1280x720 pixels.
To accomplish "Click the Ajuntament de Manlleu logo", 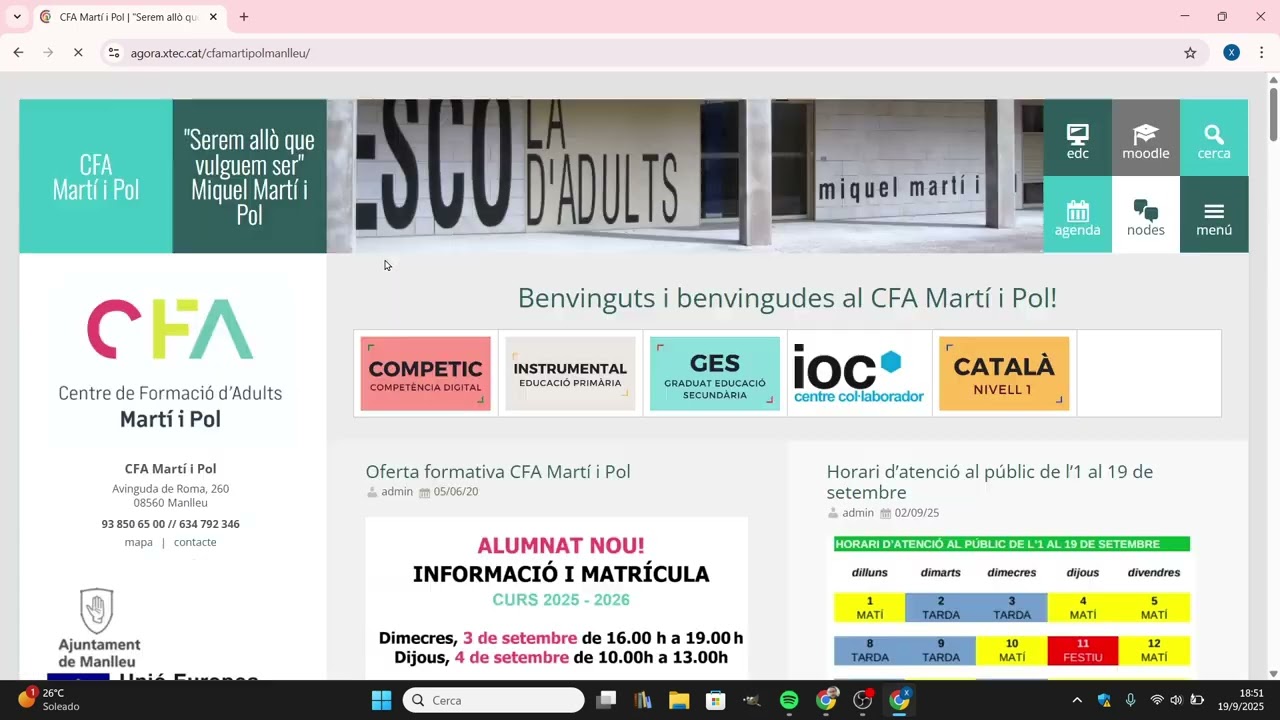I will 99,629.
